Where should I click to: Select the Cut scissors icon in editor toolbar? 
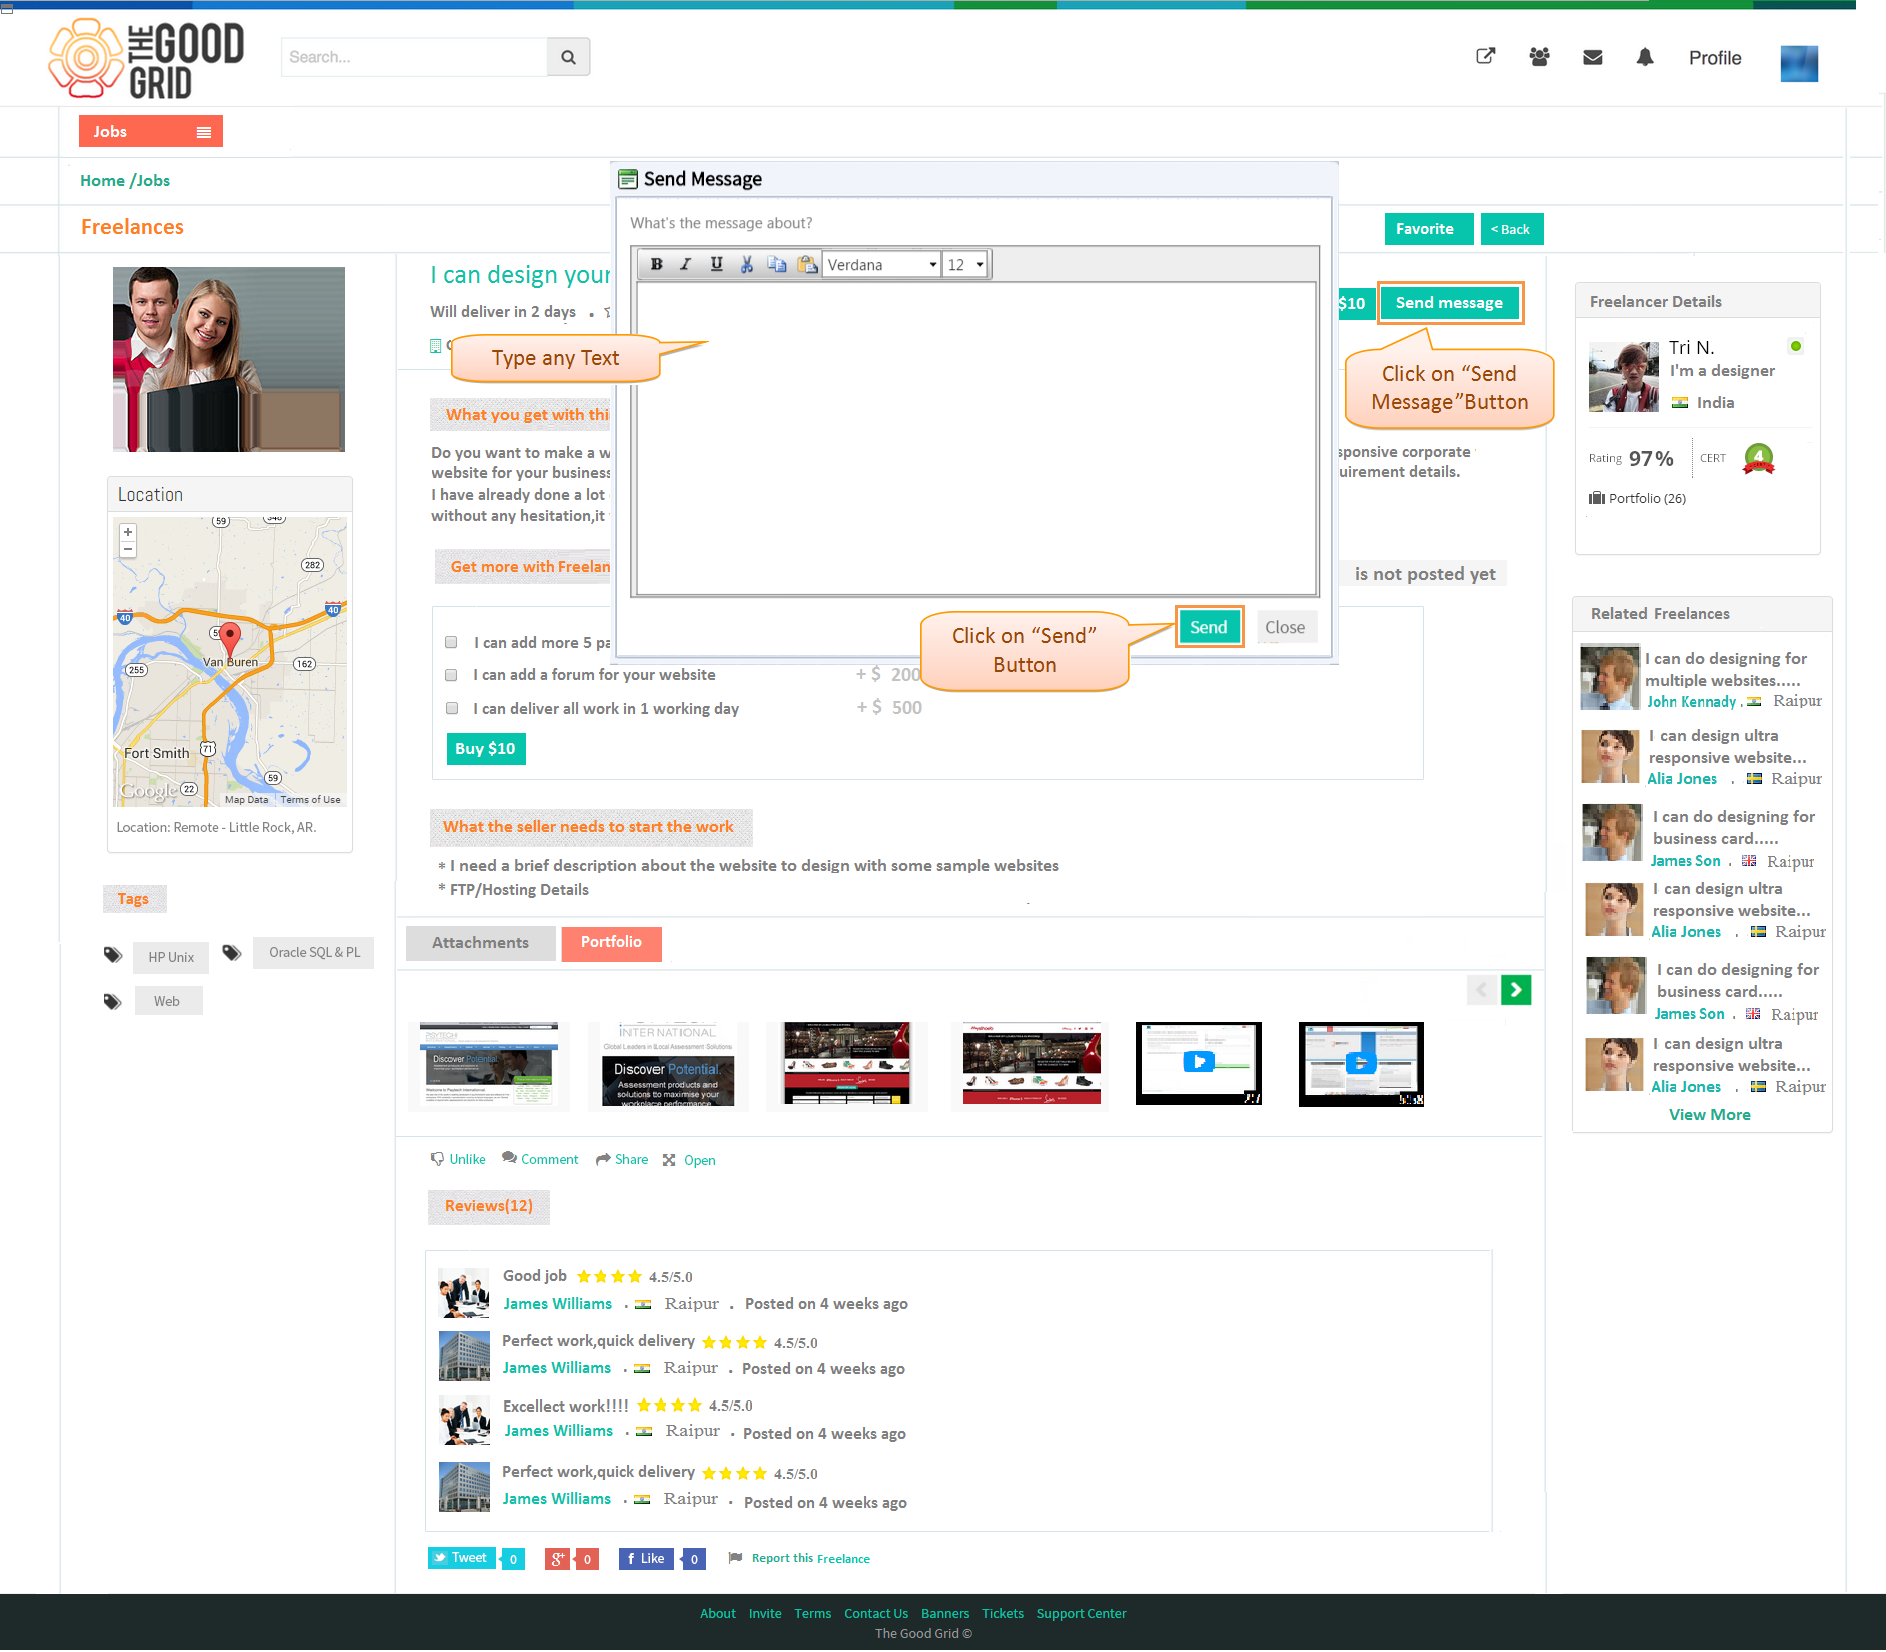click(746, 264)
